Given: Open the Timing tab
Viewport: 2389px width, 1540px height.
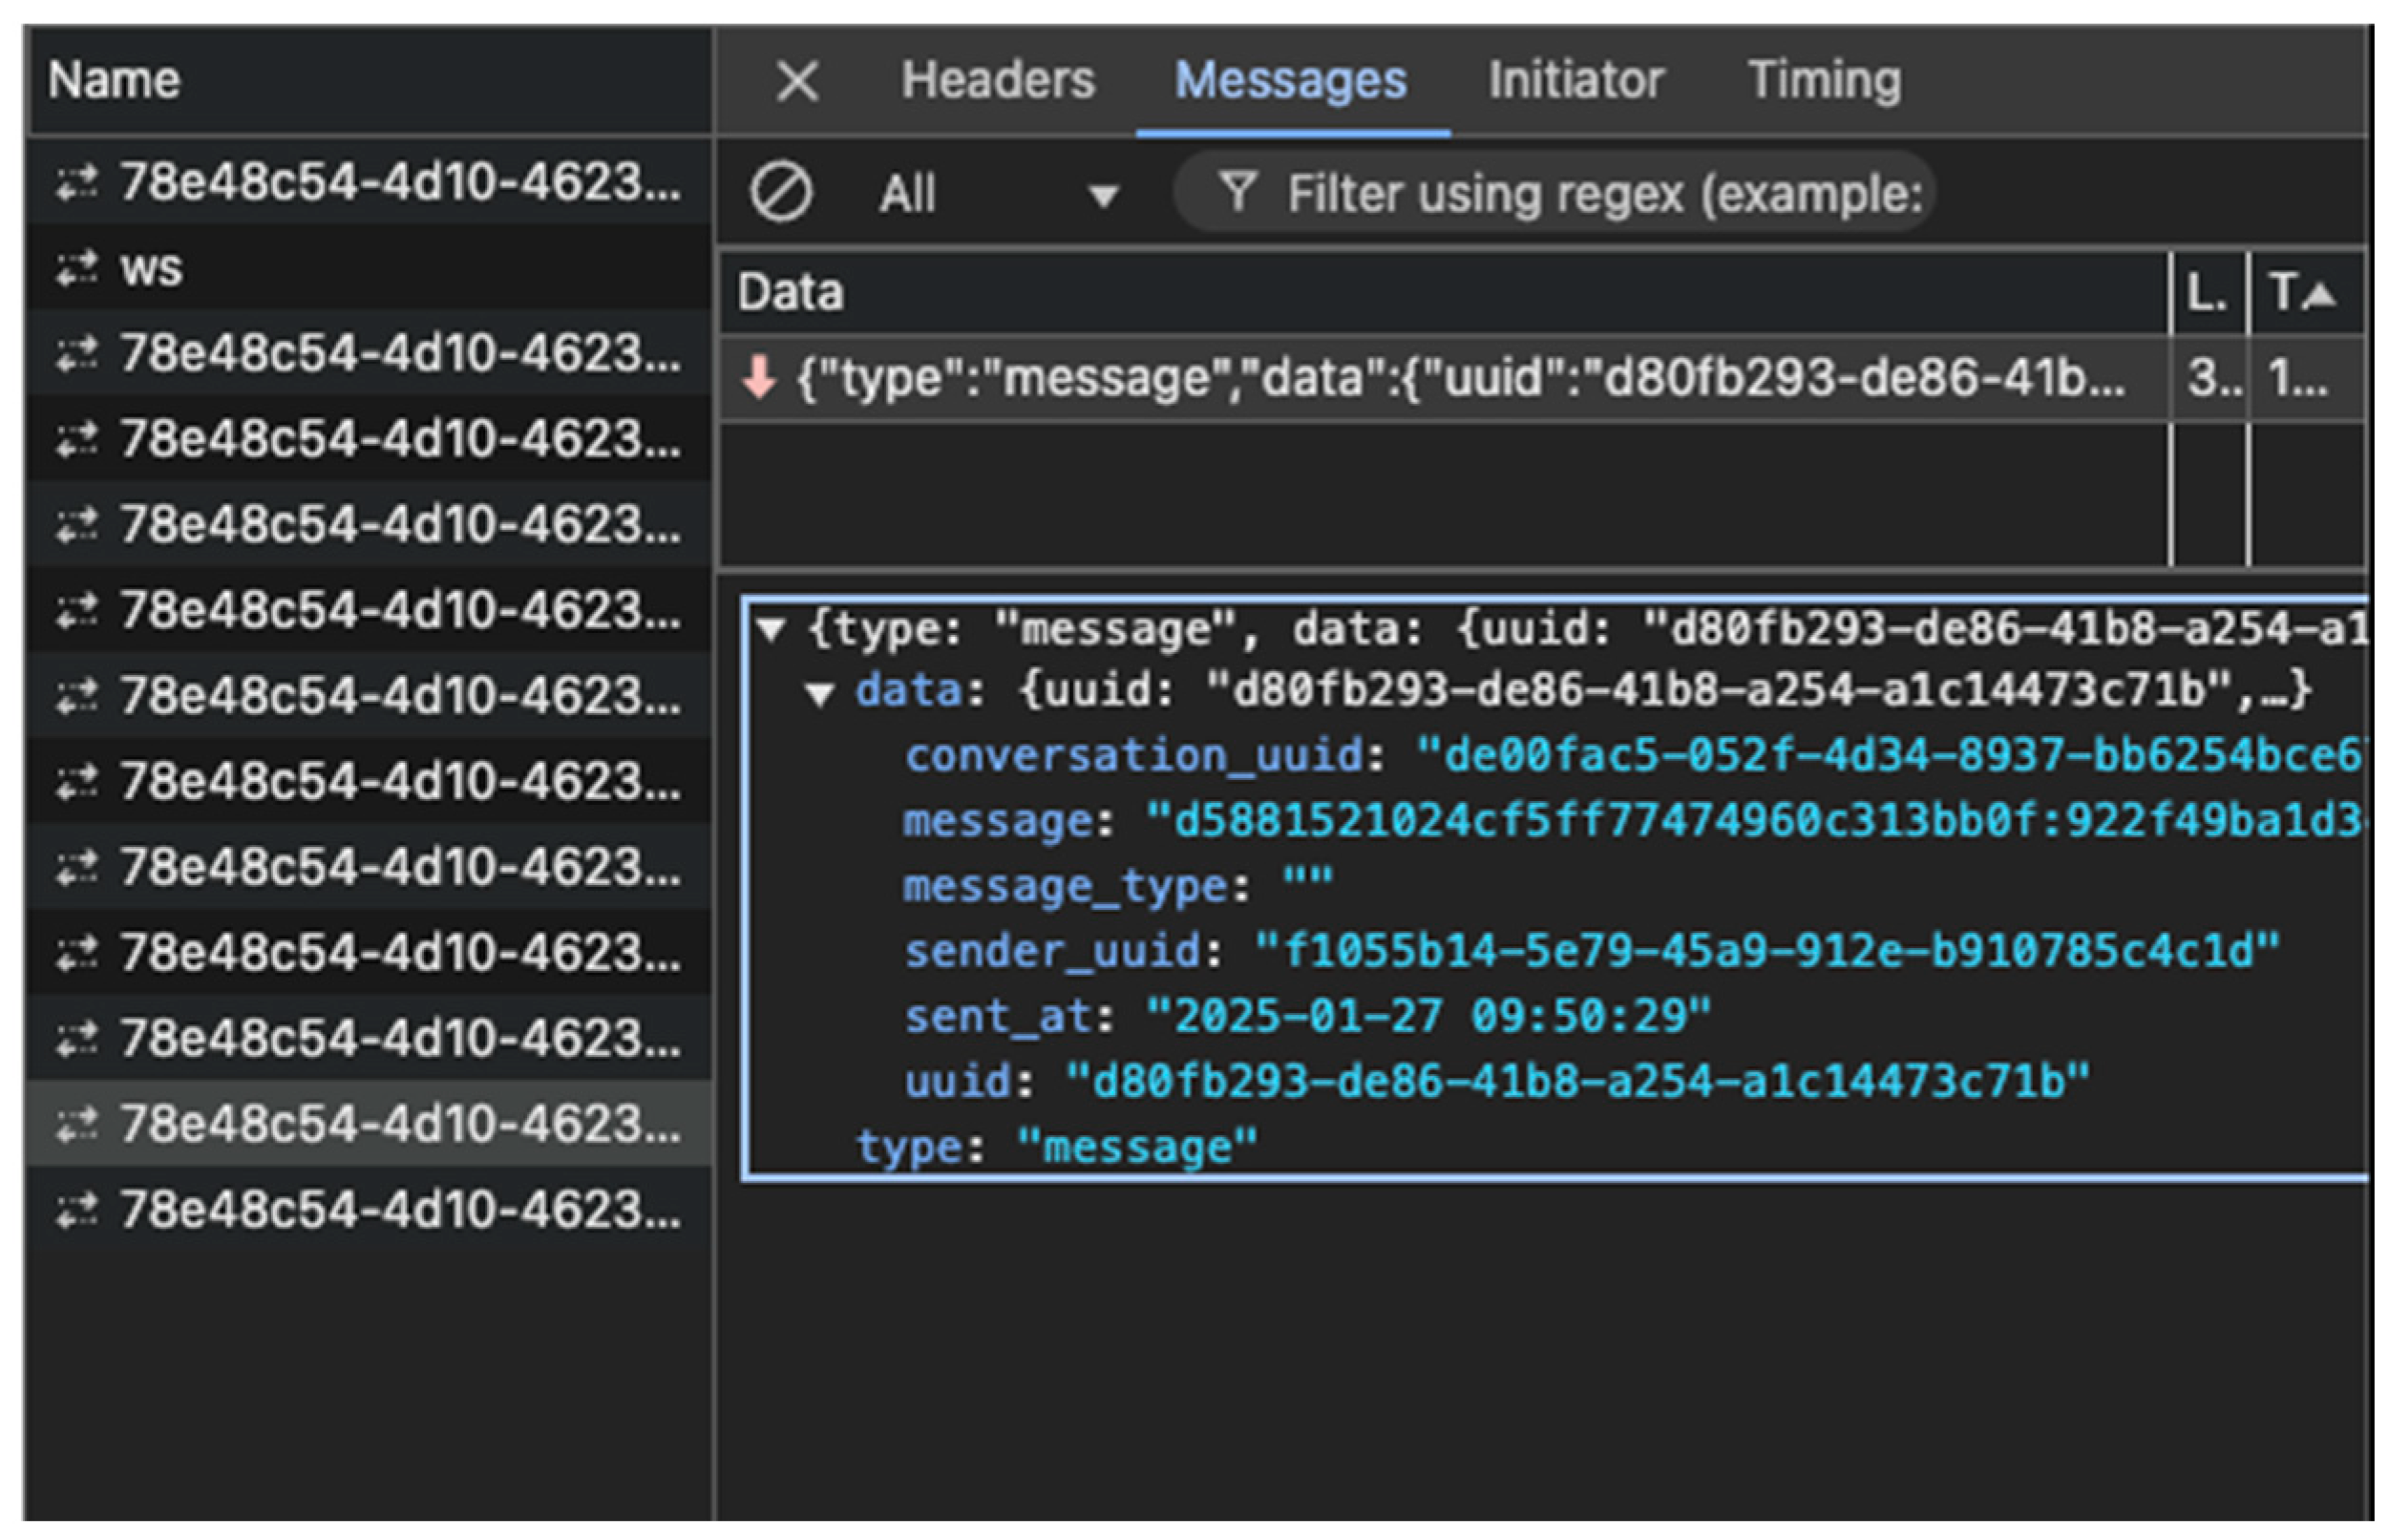Looking at the screenshot, I should pos(1823,80).
